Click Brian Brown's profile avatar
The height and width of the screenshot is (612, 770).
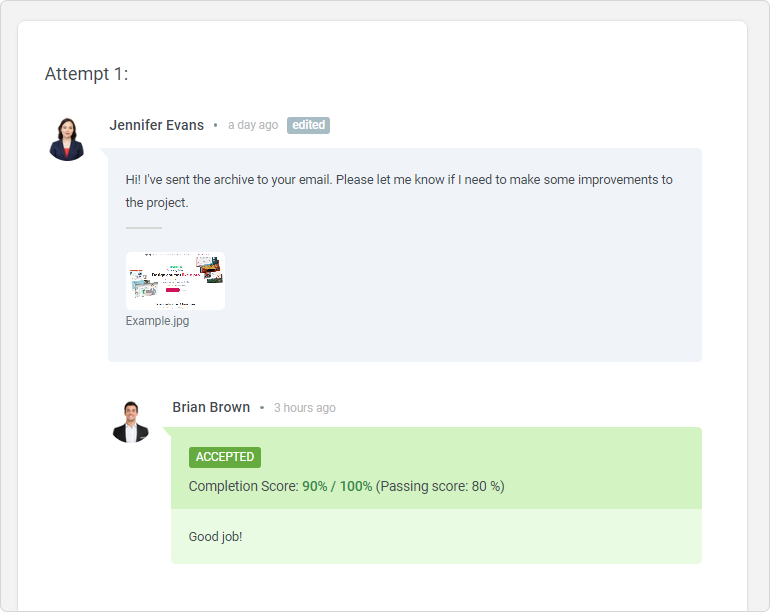pos(130,422)
